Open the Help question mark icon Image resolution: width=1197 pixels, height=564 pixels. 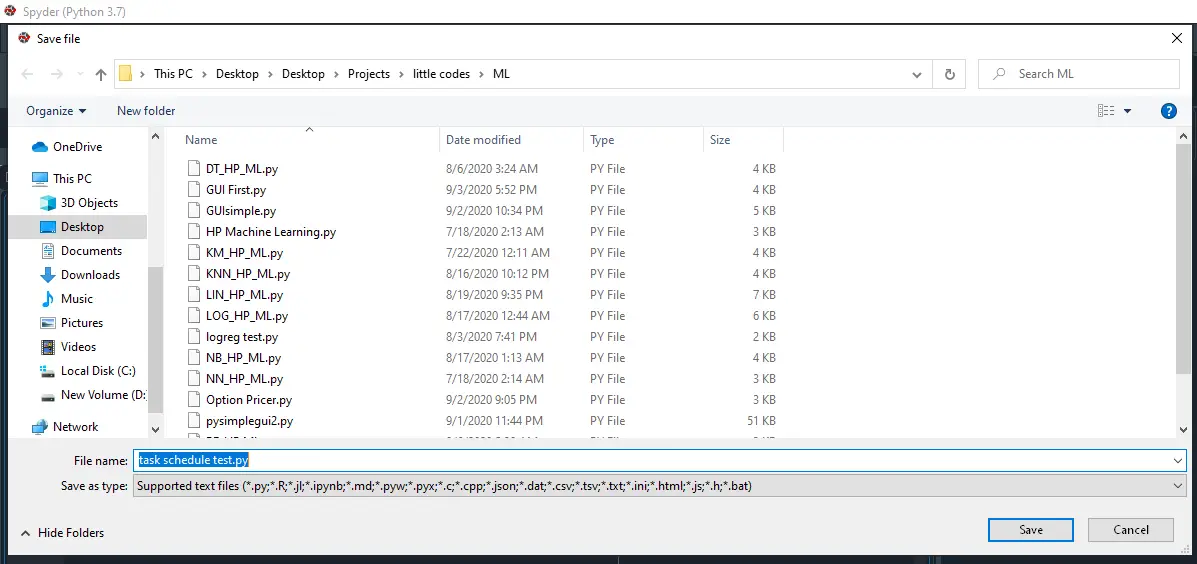point(1168,111)
